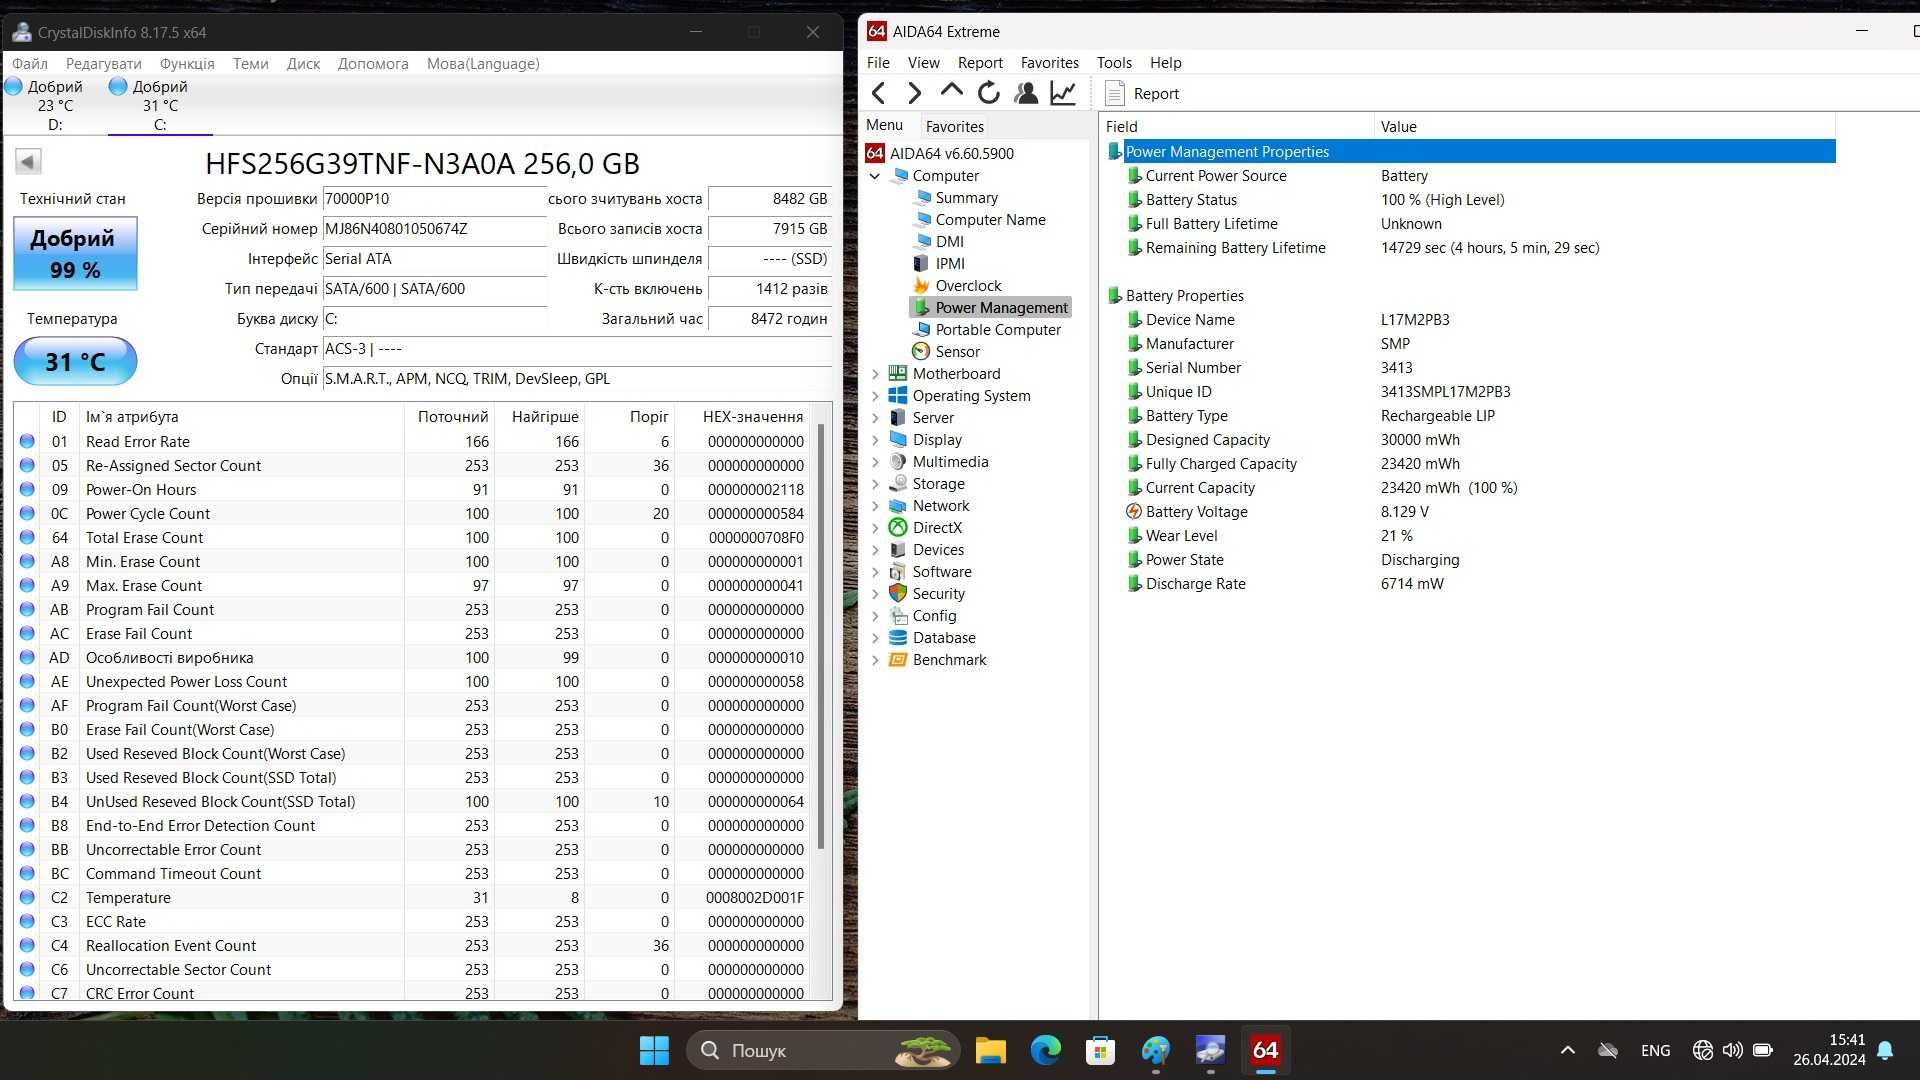This screenshot has width=1920, height=1080.
Task: Click the AIDA64 forward navigation arrow icon
Action: (914, 92)
